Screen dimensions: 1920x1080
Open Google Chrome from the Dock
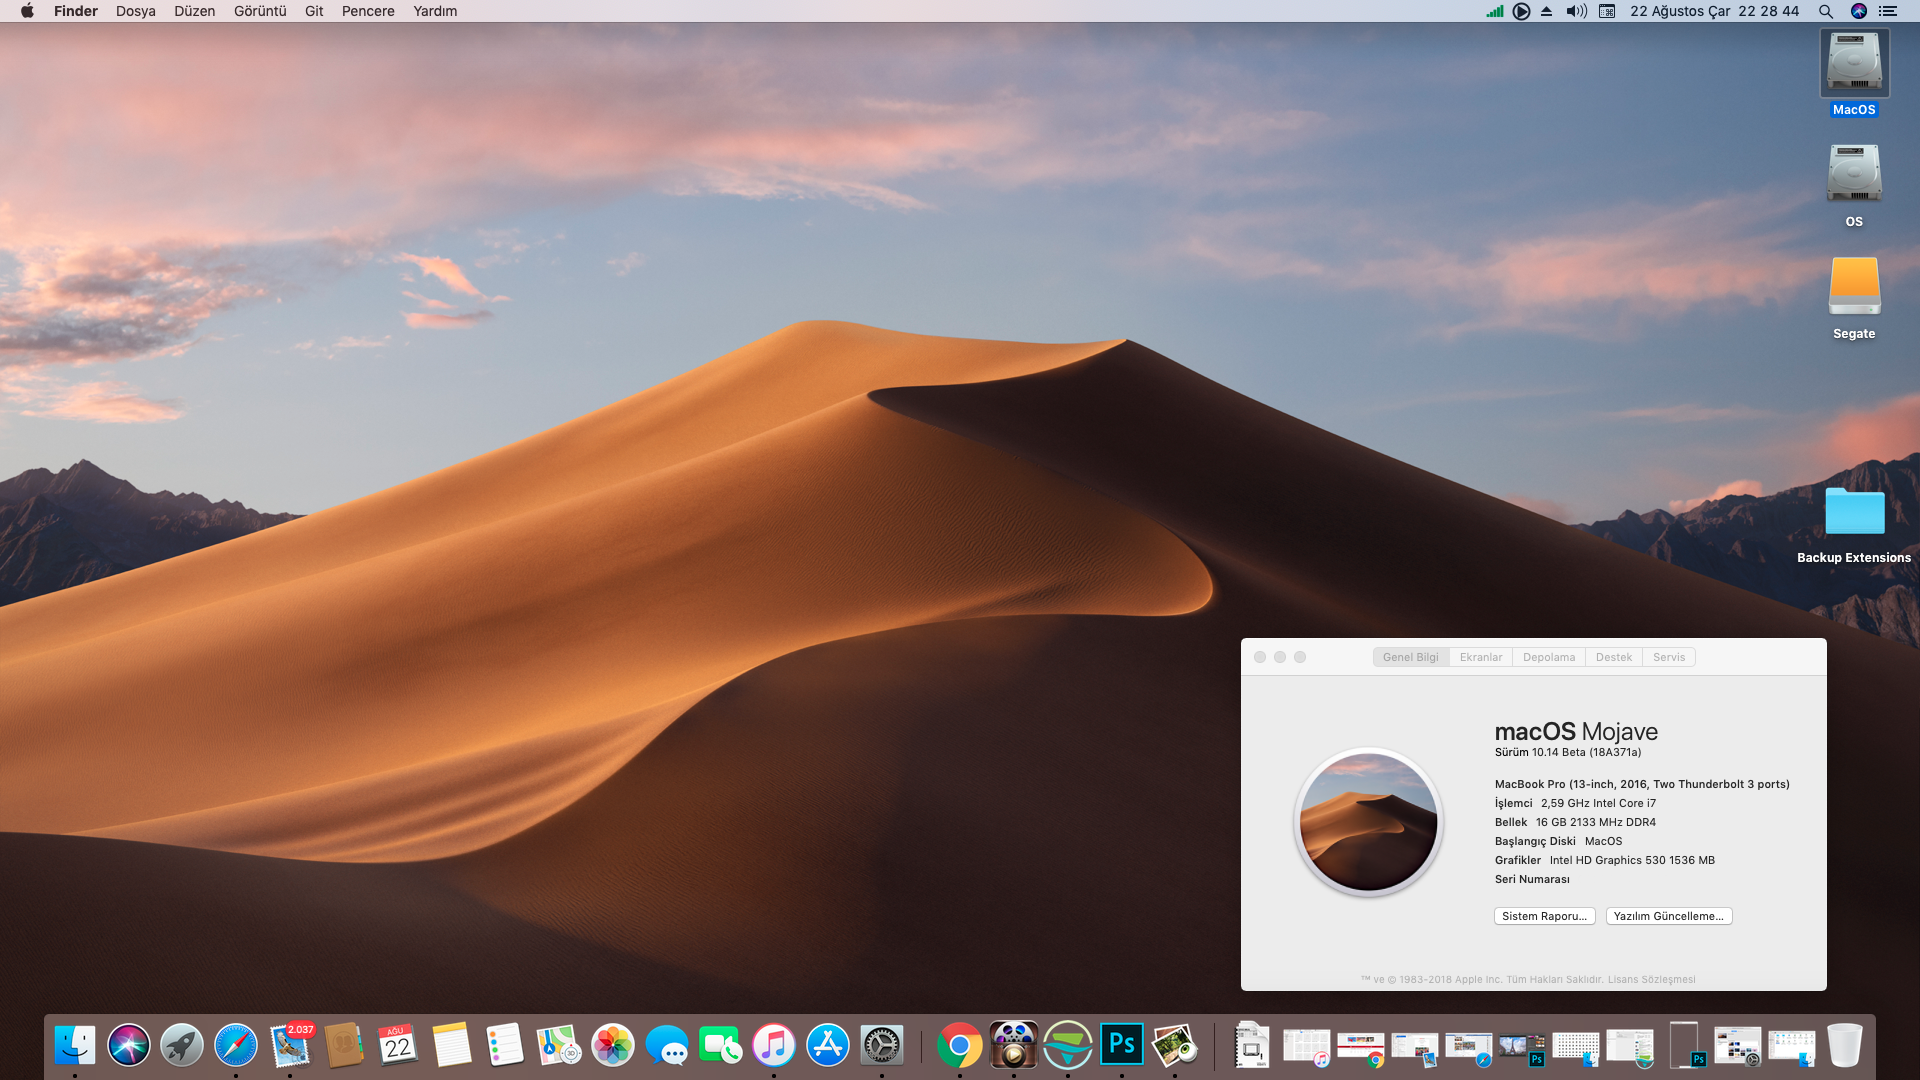(960, 1045)
